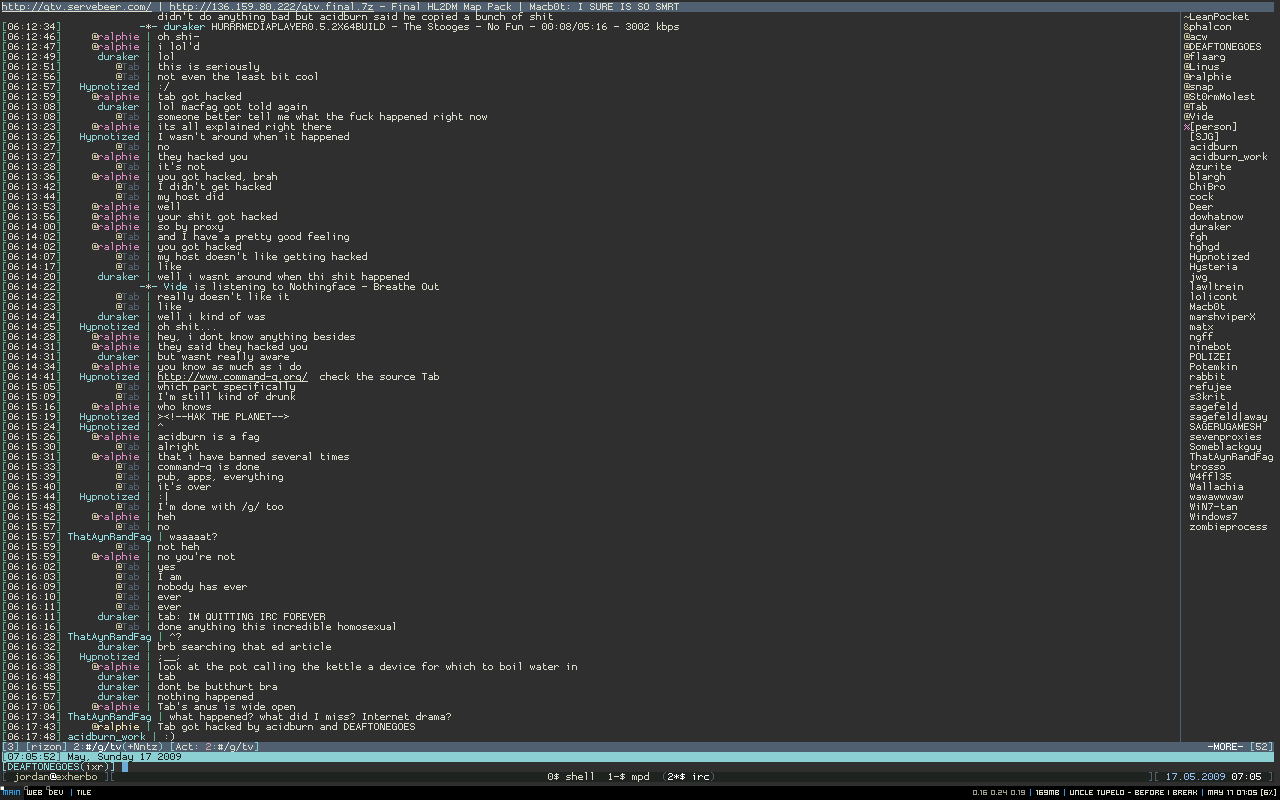Image resolution: width=1280 pixels, height=800 pixels.
Task: Select lawltrein in the nick list
Action: tap(1216, 287)
